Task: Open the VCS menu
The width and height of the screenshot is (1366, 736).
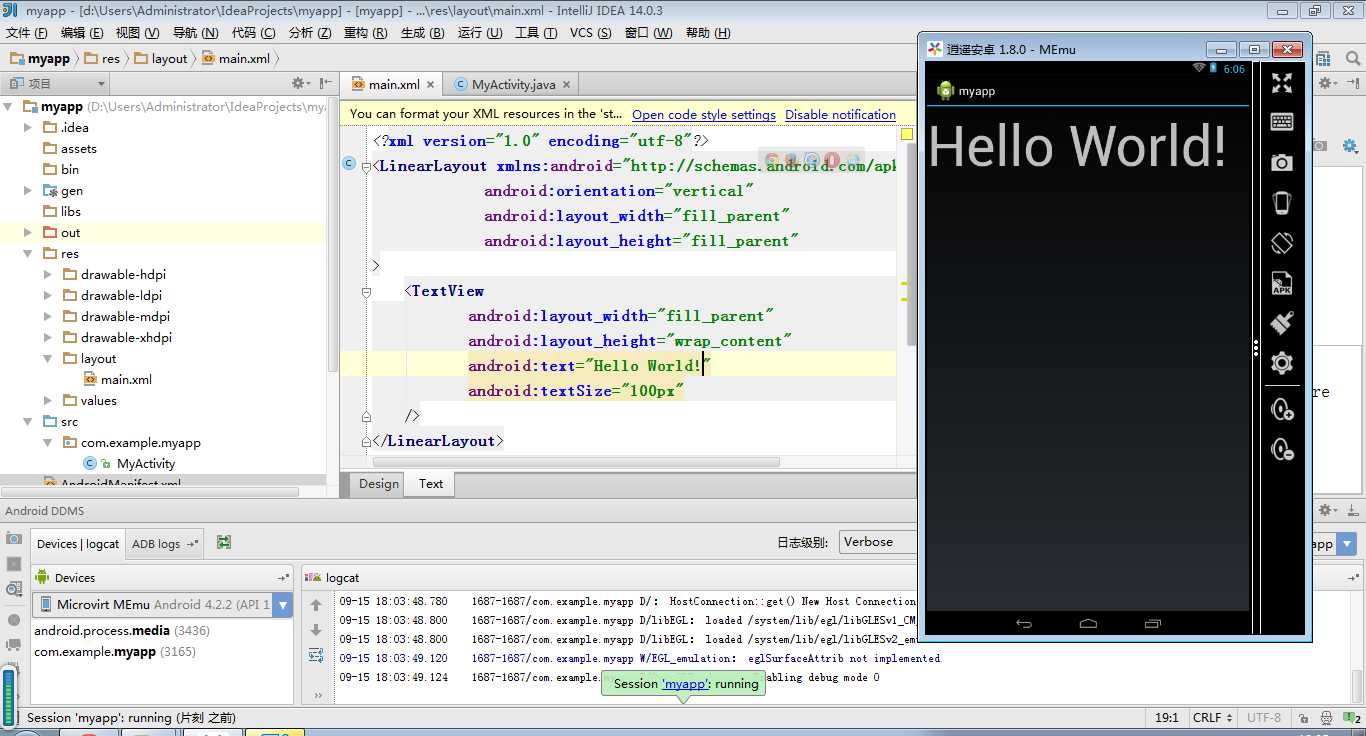Action: pos(590,32)
